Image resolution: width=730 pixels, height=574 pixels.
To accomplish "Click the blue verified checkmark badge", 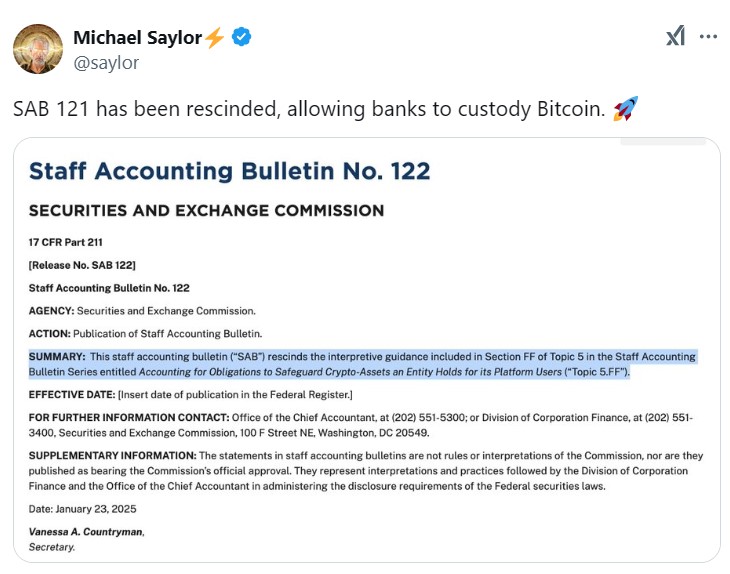I will click(x=241, y=38).
